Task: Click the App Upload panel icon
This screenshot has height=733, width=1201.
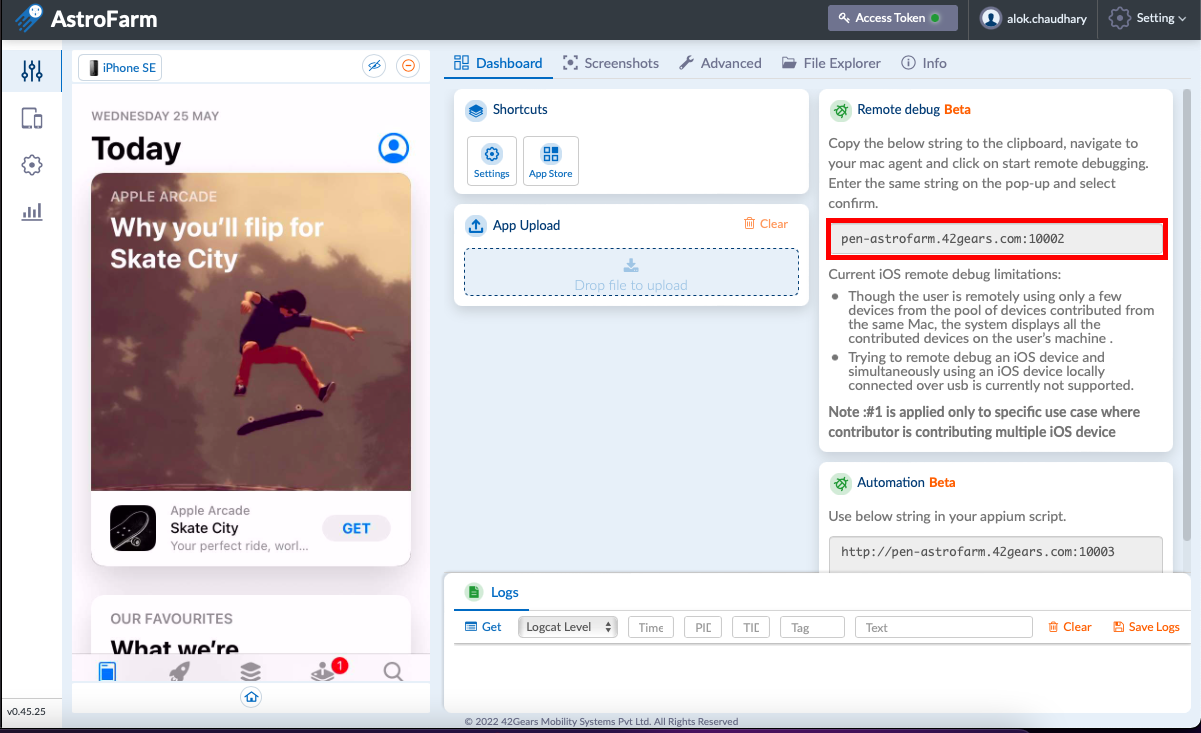Action: click(x=476, y=226)
